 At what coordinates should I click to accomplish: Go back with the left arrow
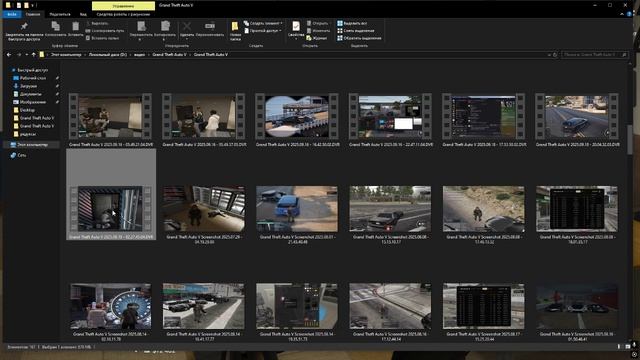pos(9,54)
